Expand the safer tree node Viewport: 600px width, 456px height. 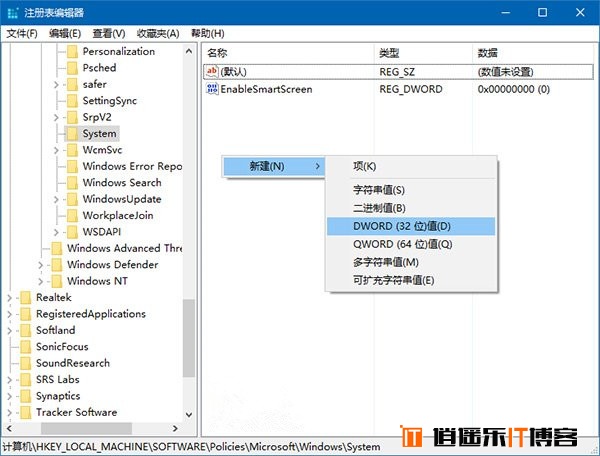[56, 85]
